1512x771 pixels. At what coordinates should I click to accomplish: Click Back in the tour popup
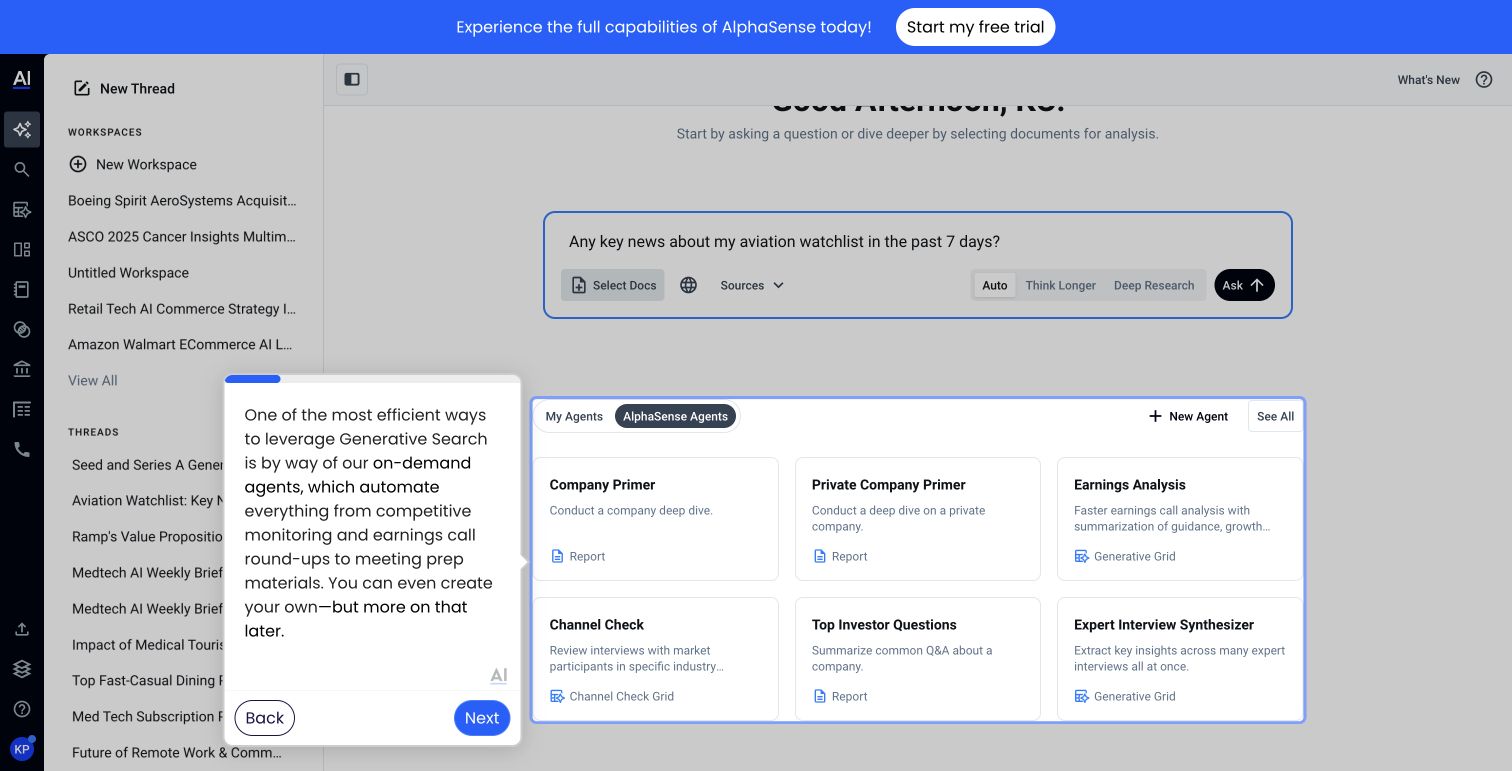click(x=265, y=718)
